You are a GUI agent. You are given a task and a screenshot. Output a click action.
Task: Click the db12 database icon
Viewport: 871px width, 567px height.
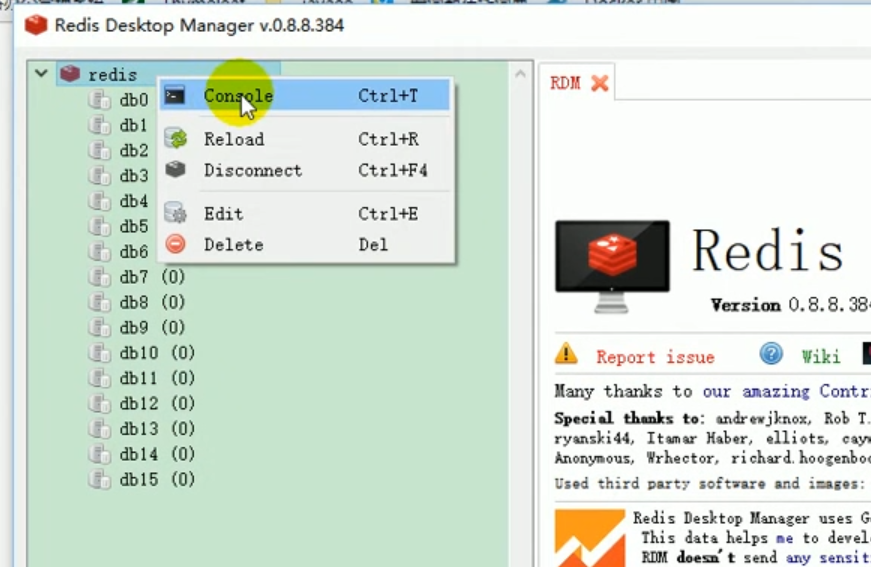click(100, 403)
